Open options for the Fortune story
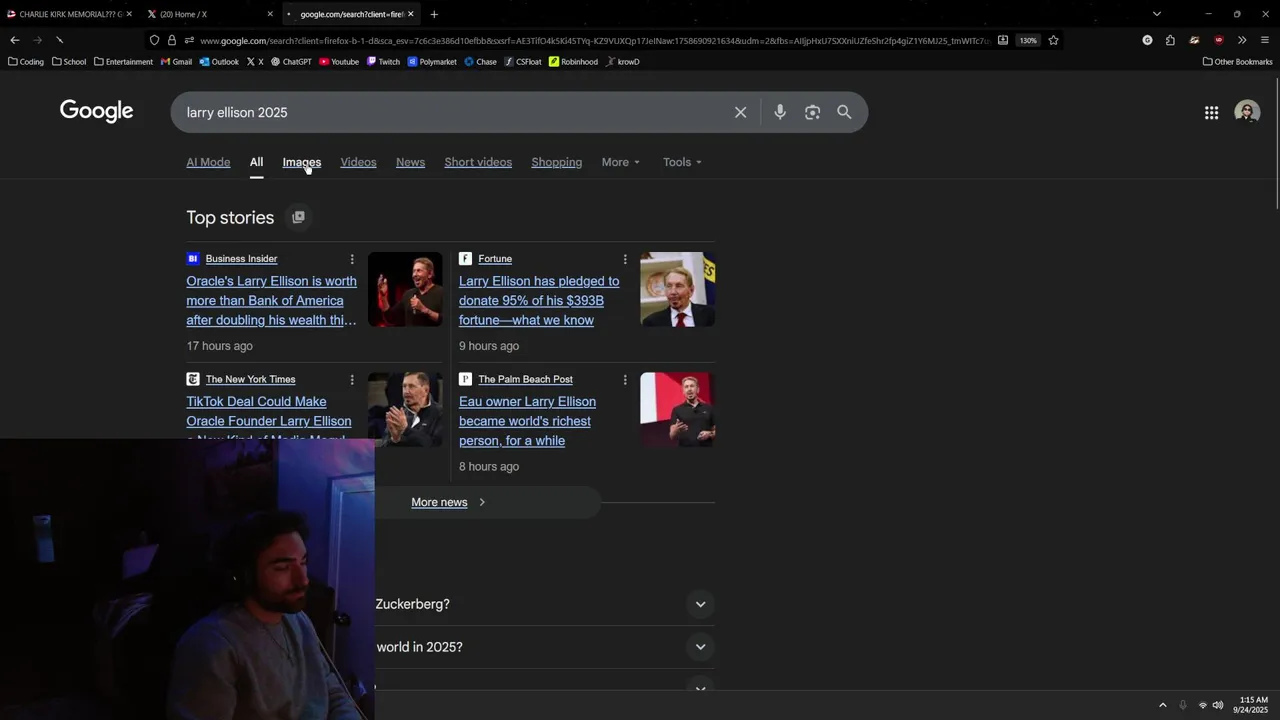The image size is (1280, 720). coord(625,259)
